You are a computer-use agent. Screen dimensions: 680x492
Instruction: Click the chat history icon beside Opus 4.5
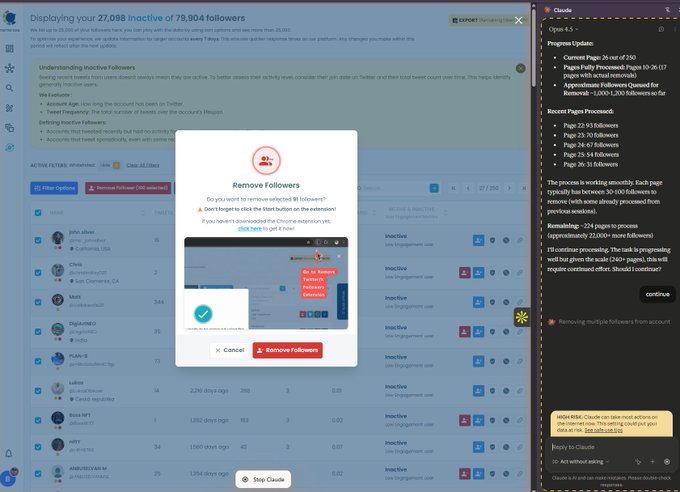tap(661, 29)
